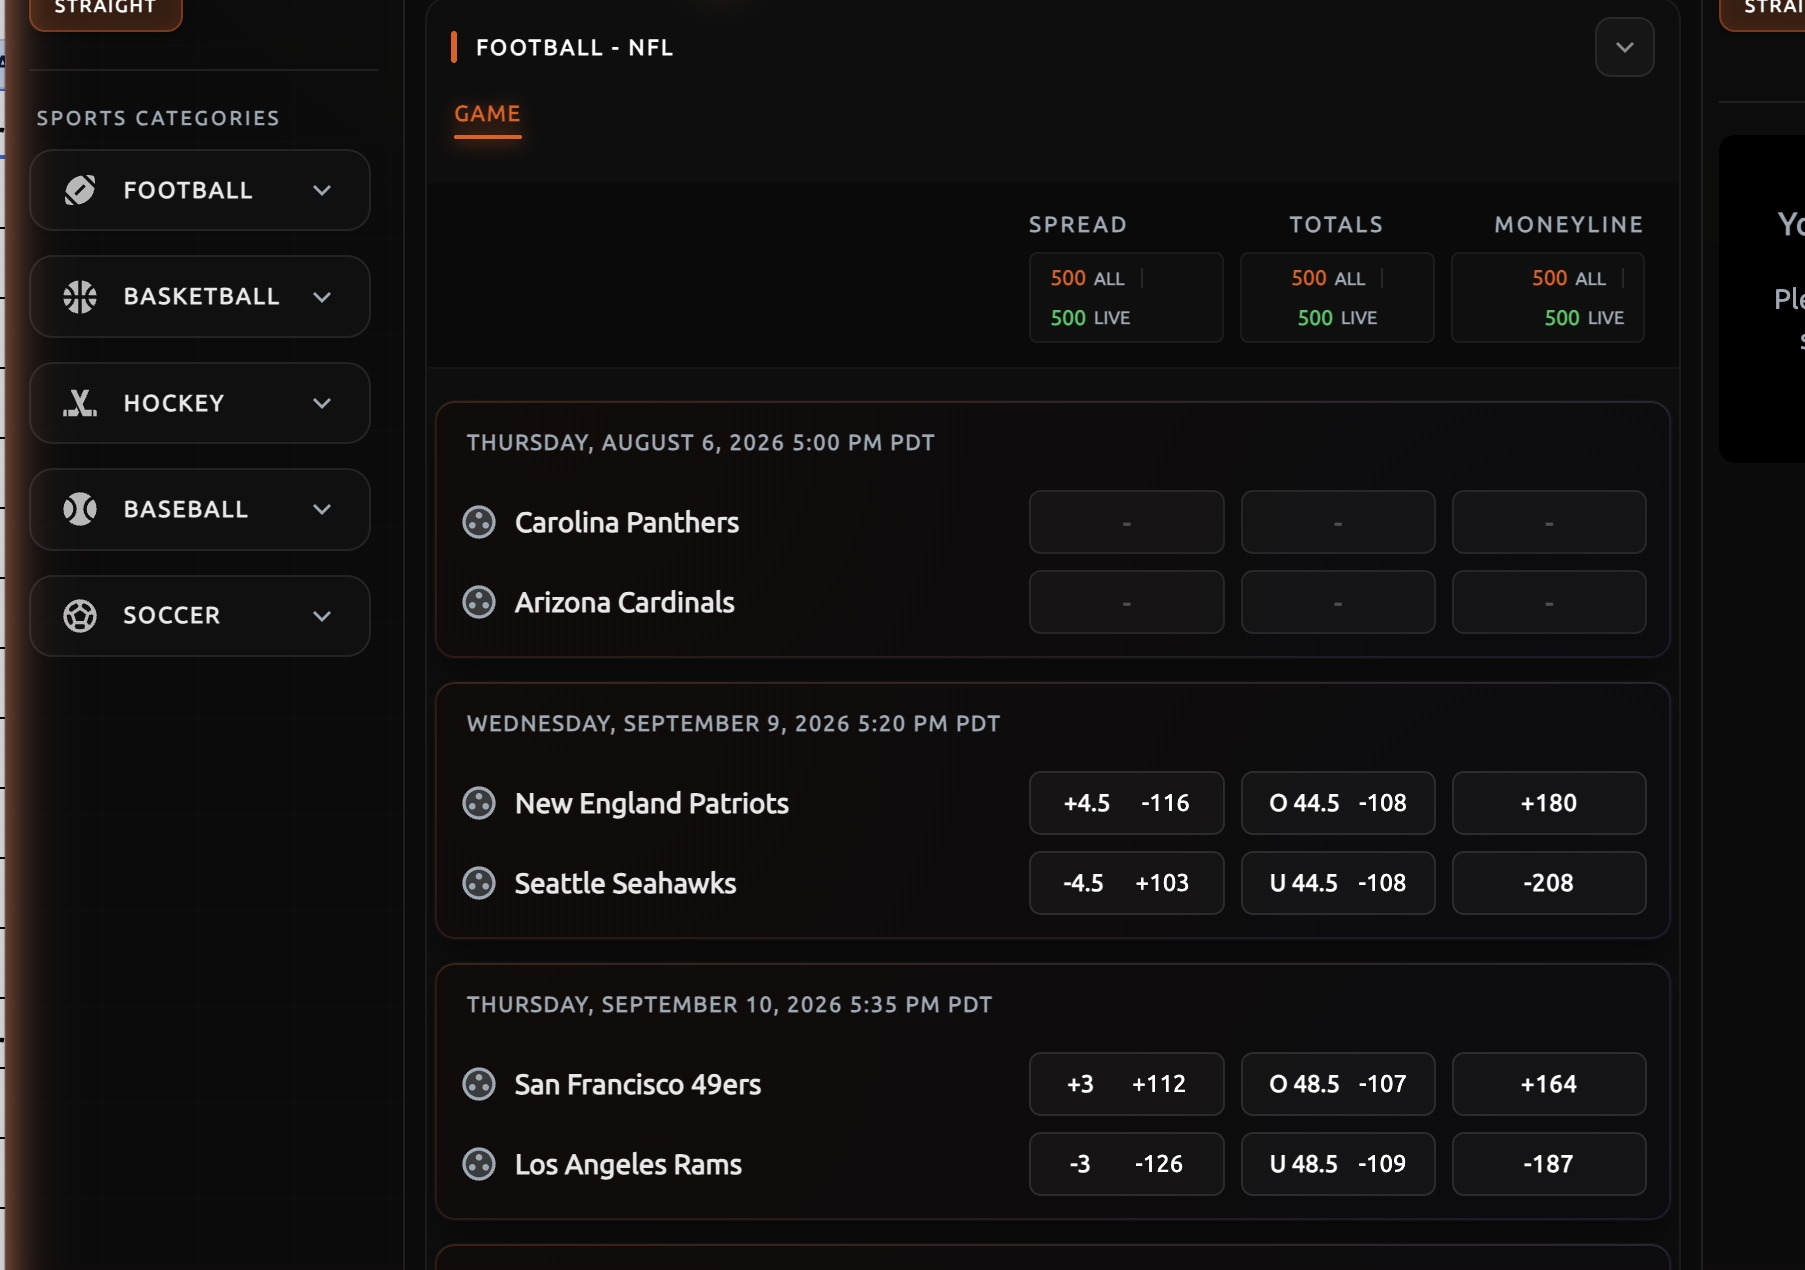
Task: Select Spread 500 ALL limit
Action: (x=1088, y=278)
